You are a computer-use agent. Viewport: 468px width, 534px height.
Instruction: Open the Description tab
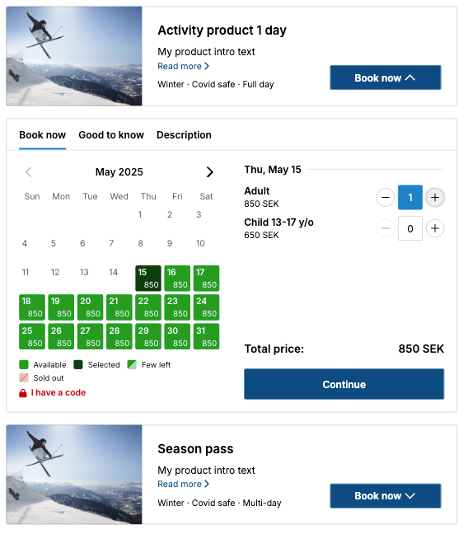click(x=184, y=135)
